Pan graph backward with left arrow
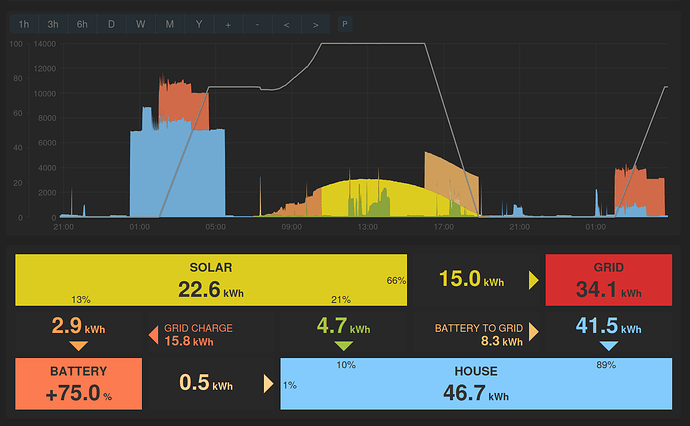The height and width of the screenshot is (426, 690). point(286,24)
